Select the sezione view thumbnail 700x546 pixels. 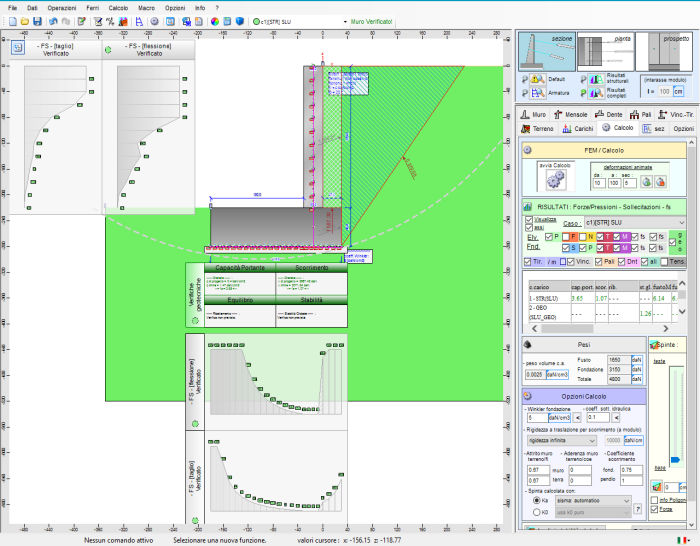[x=547, y=52]
